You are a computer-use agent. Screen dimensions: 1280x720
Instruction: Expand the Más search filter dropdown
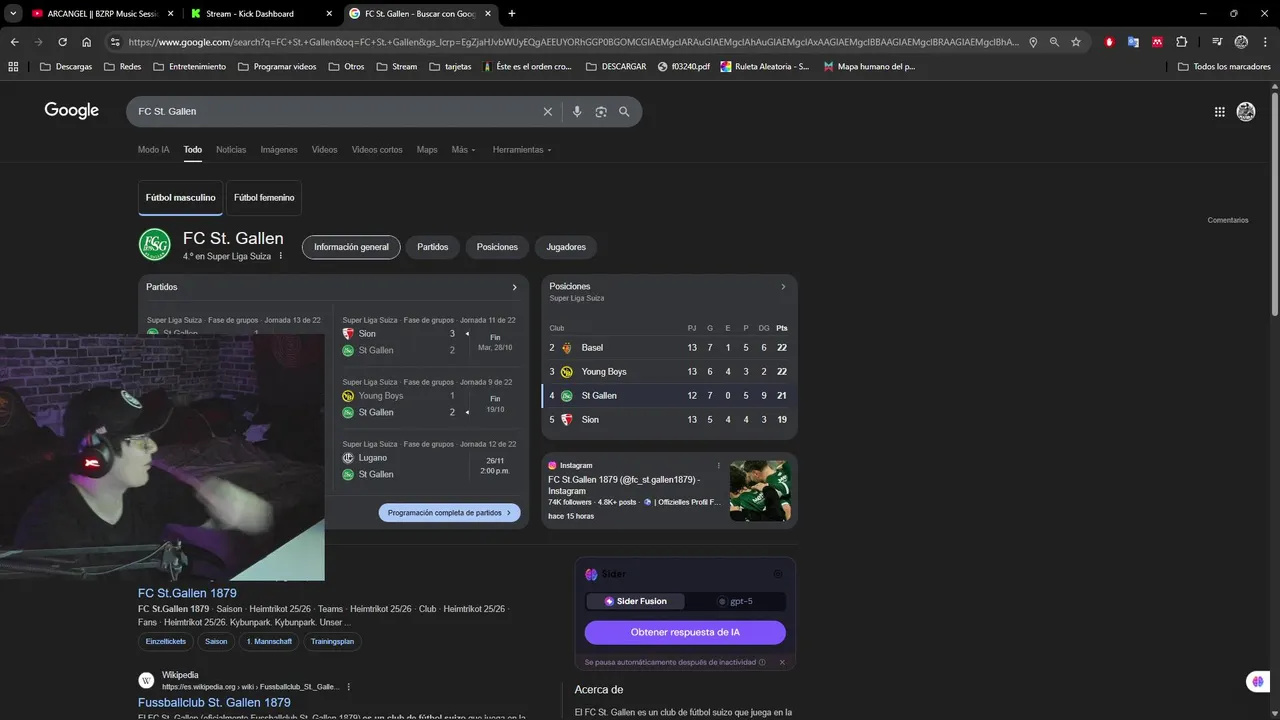463,150
